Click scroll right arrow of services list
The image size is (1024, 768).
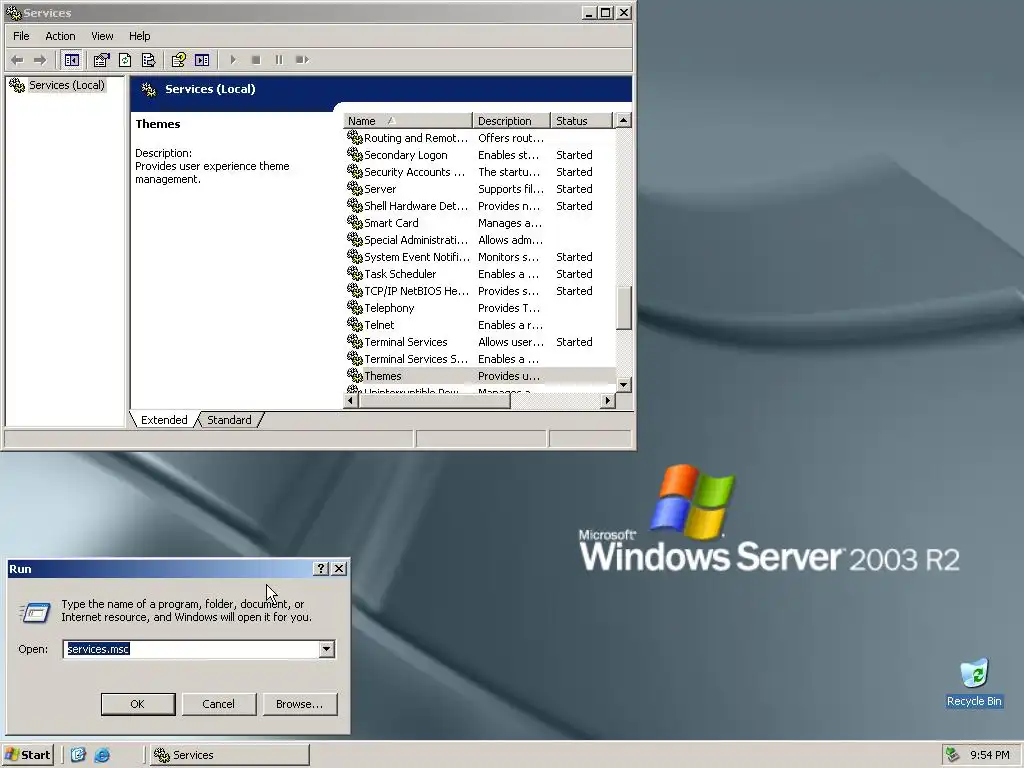608,400
